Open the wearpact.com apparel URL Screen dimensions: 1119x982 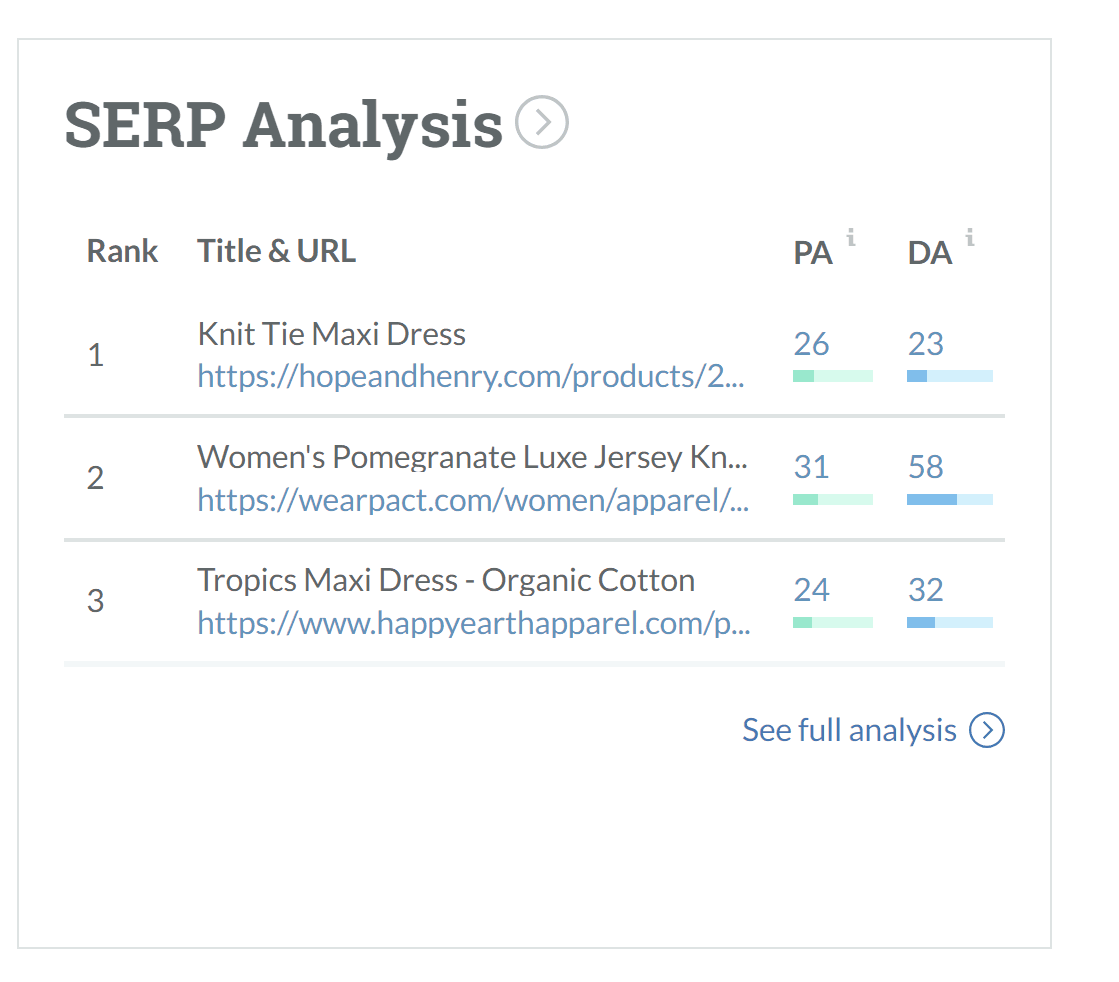(x=472, y=500)
